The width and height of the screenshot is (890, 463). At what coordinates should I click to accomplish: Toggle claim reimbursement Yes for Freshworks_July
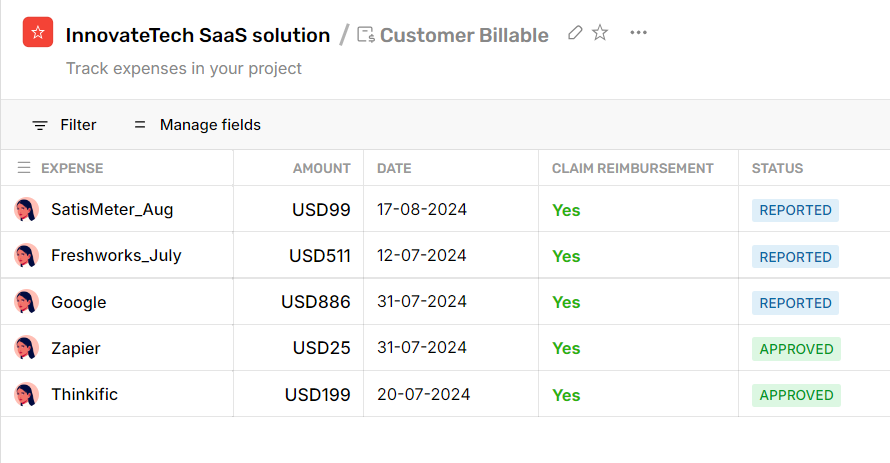pos(566,256)
